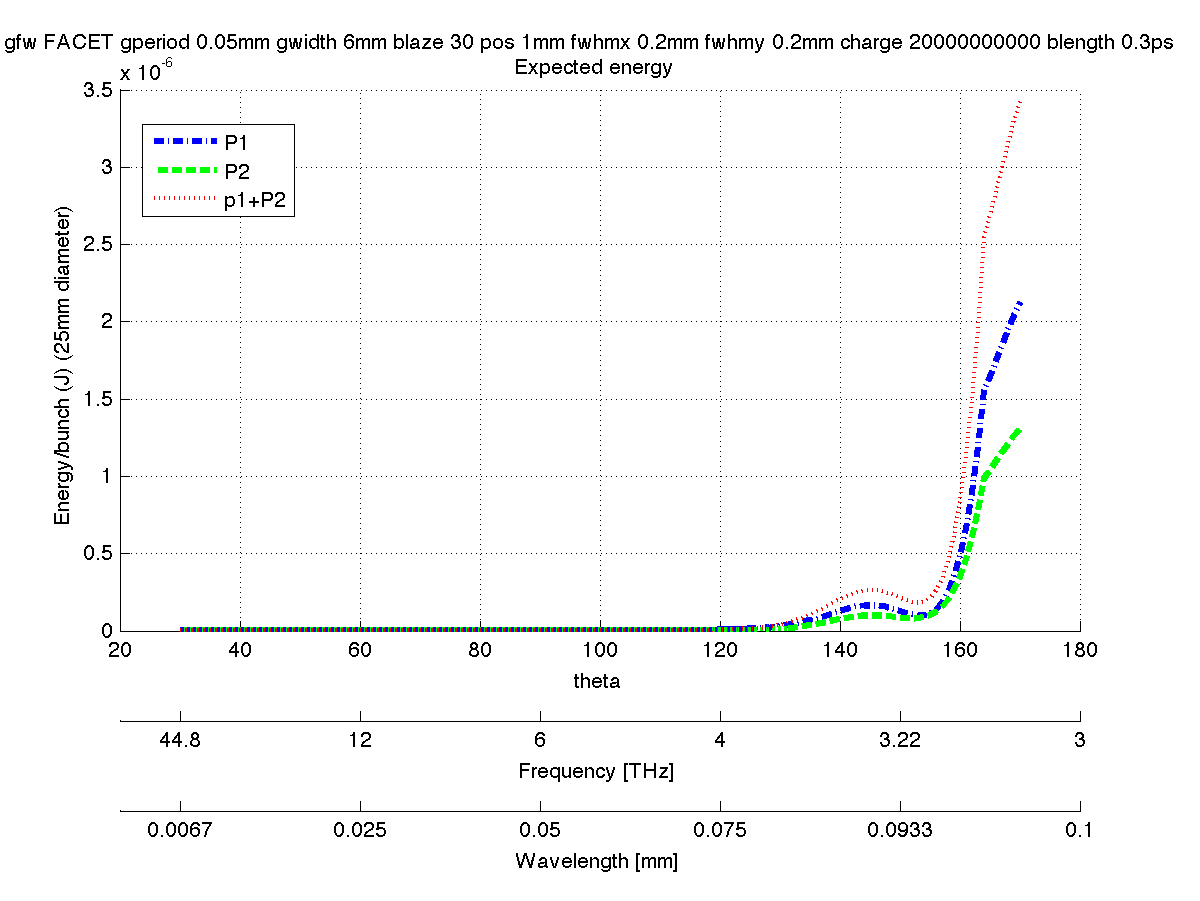
Task: Click the frequency tick label 44.8
Action: click(180, 740)
